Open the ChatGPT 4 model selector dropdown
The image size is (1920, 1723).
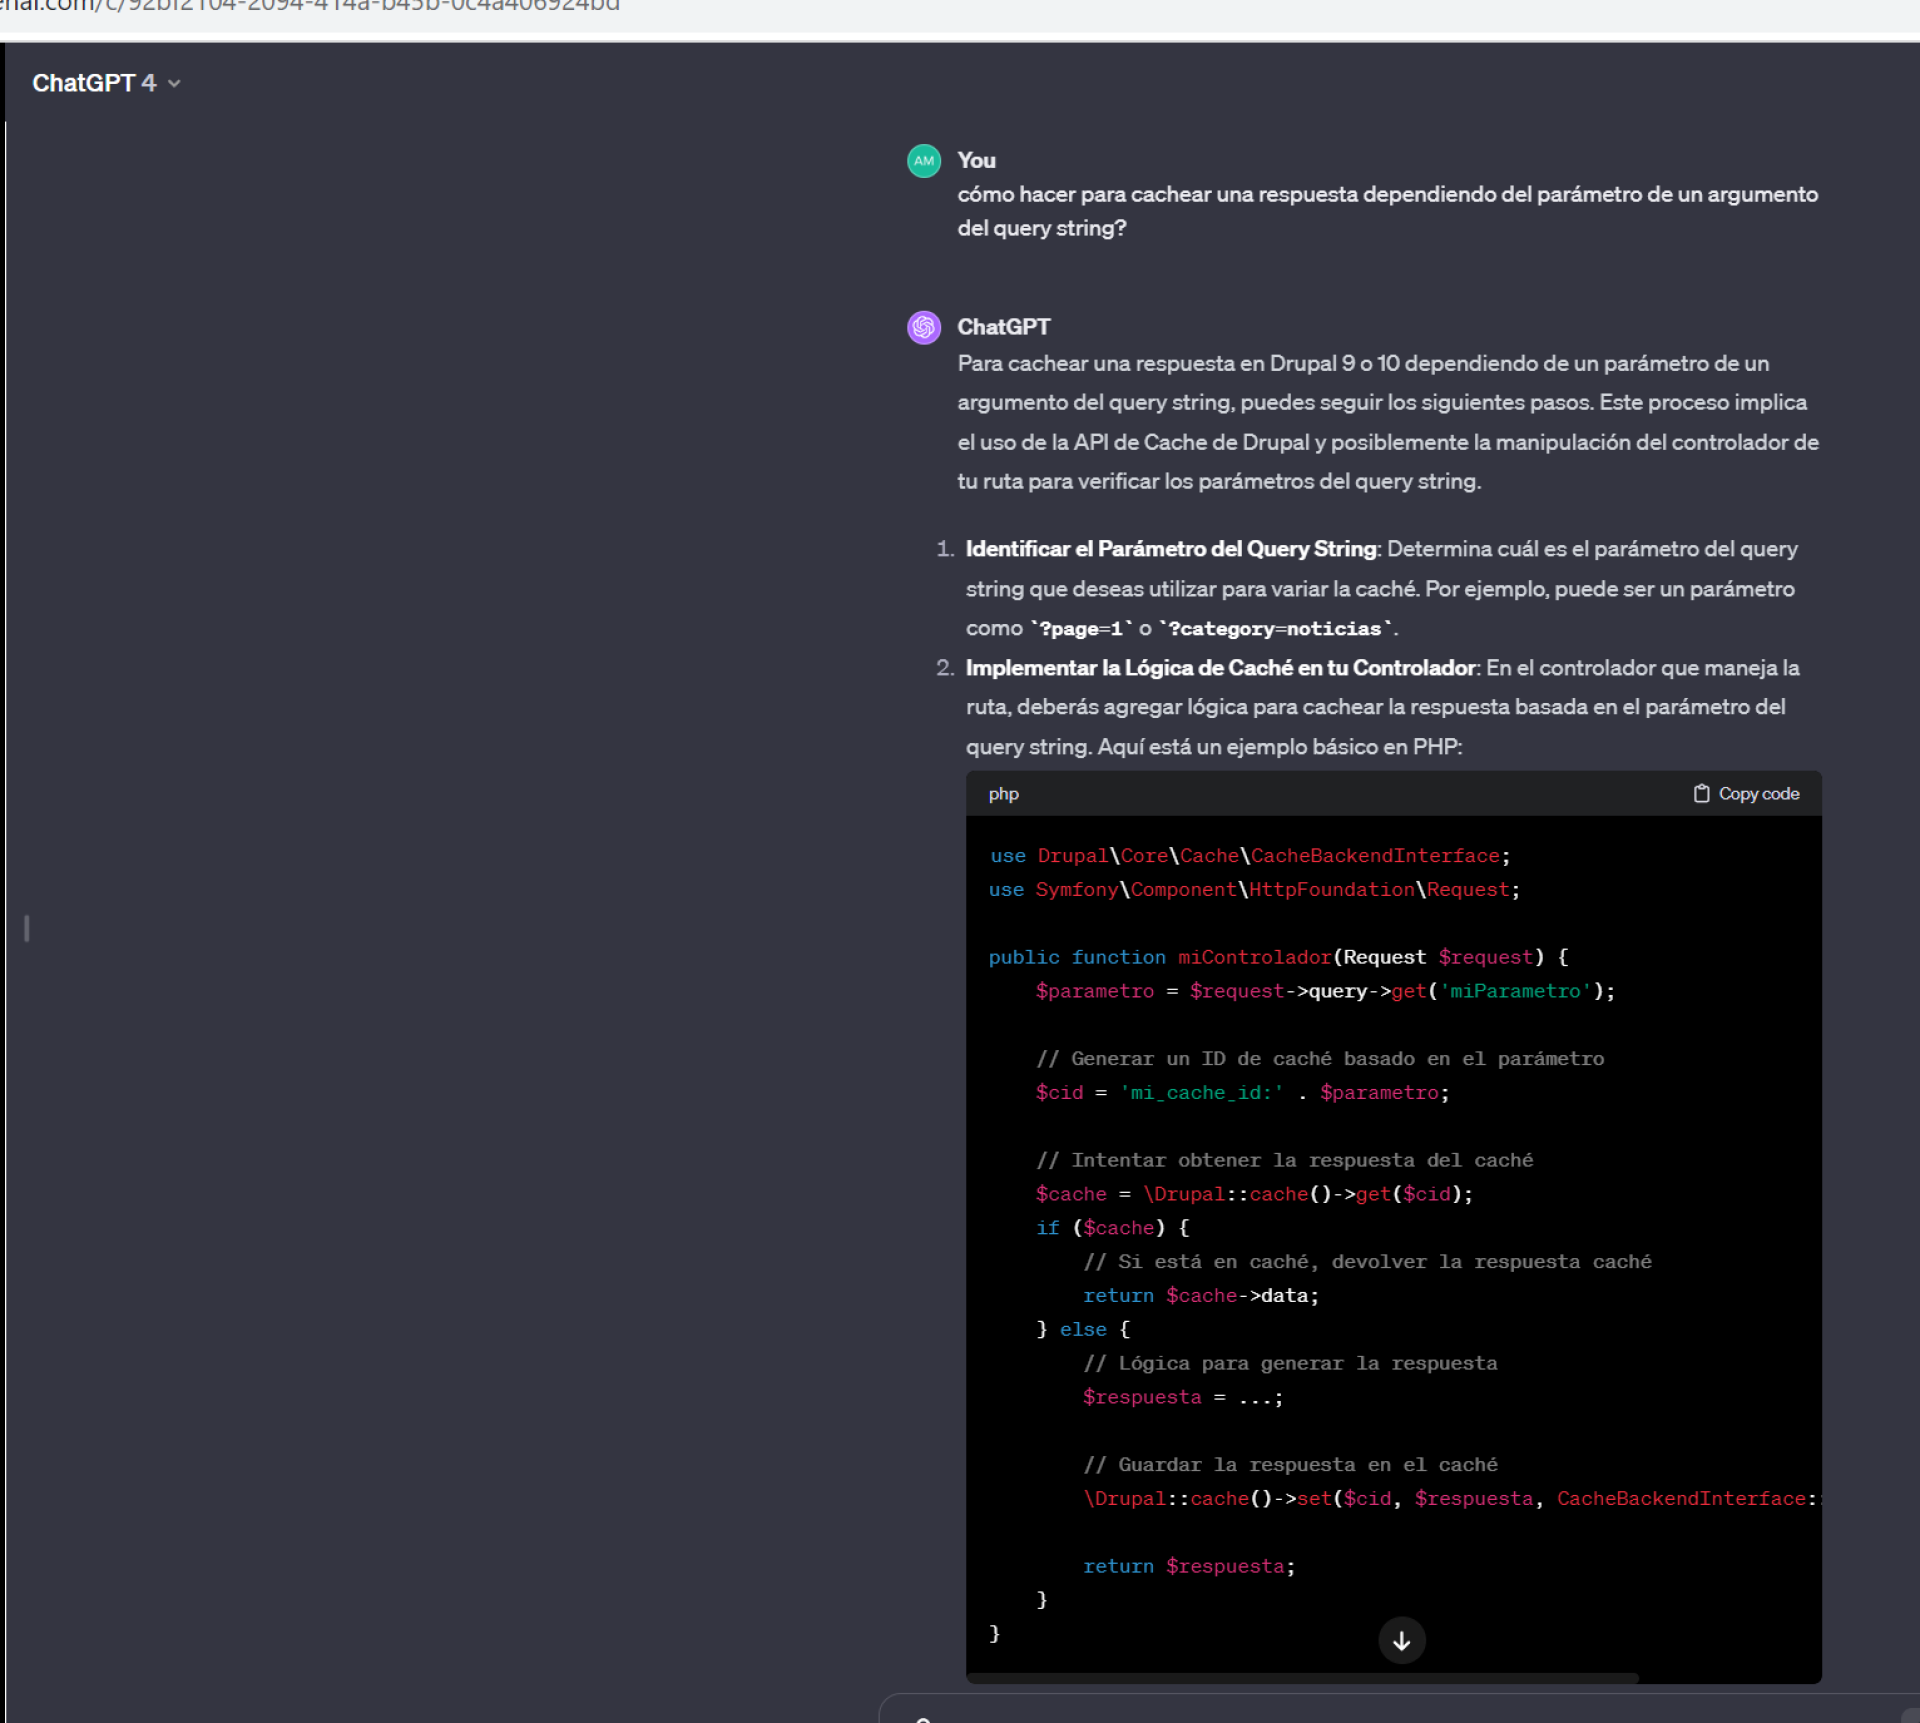[x=106, y=83]
